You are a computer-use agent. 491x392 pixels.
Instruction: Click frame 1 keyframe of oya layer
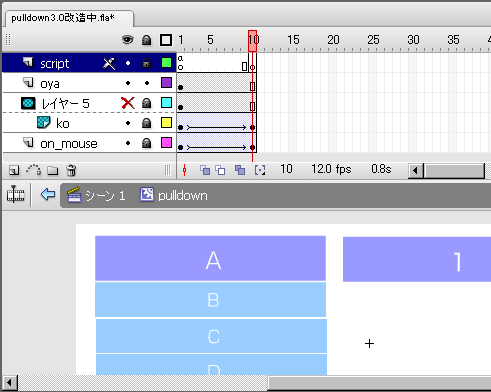coord(180,83)
